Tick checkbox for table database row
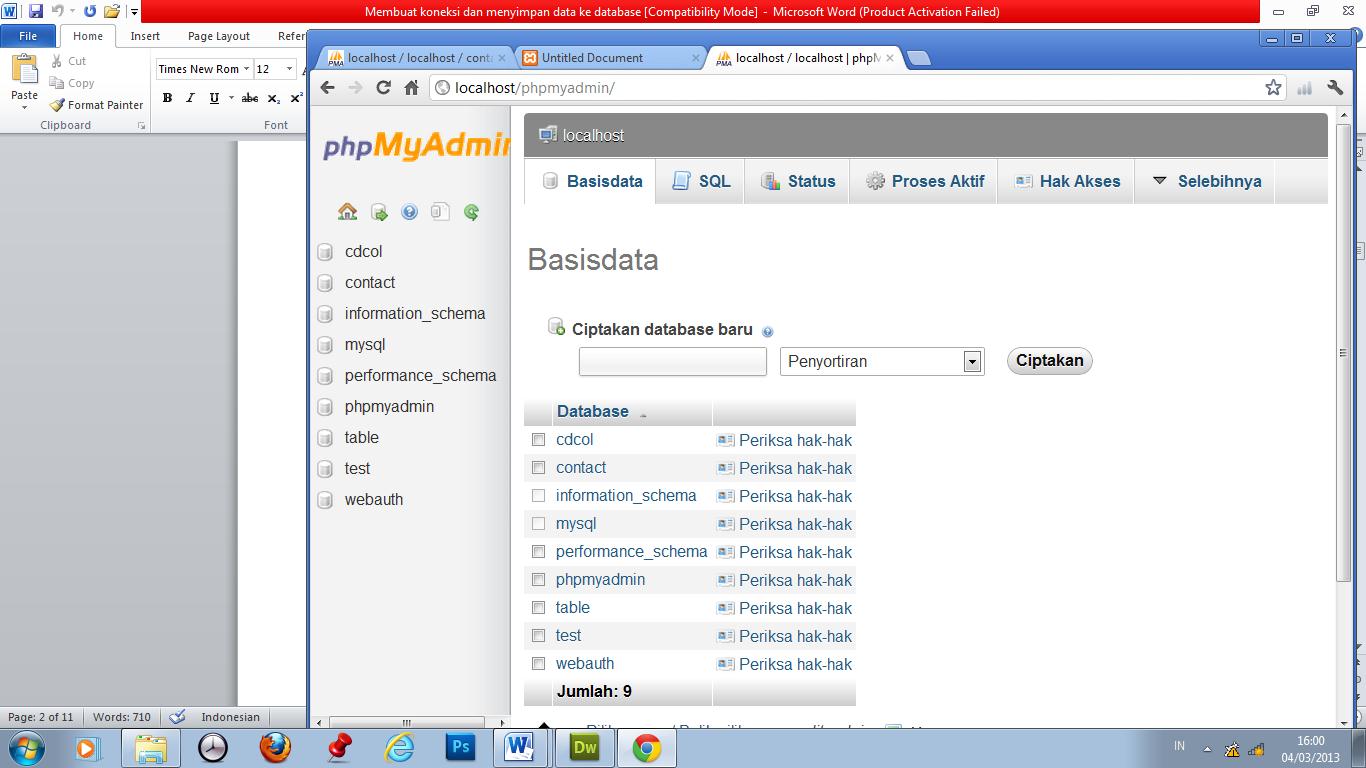This screenshot has height=768, width=1366. [539, 608]
